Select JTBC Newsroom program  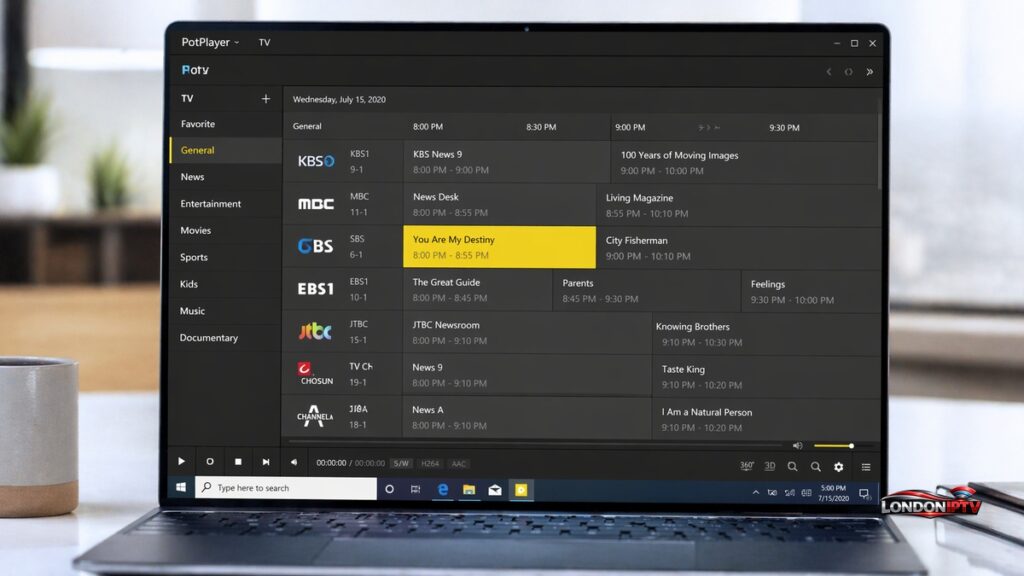click(x=527, y=332)
